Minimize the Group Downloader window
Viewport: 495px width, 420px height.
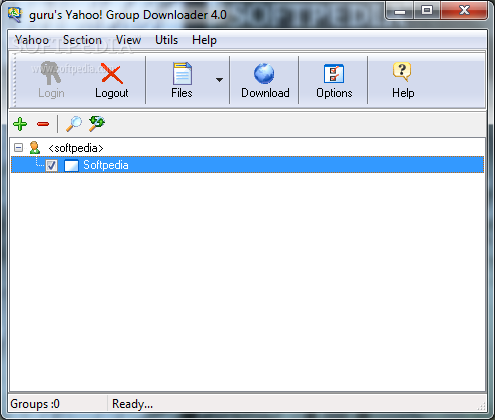click(400, 11)
